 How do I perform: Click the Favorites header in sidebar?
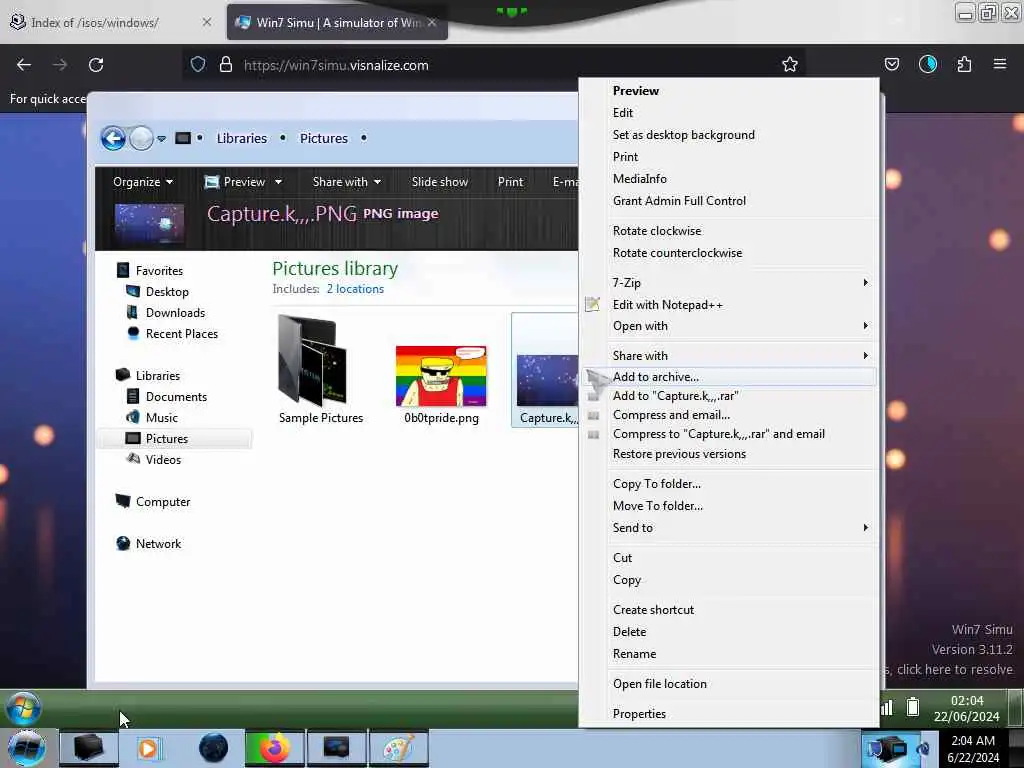(x=159, y=270)
